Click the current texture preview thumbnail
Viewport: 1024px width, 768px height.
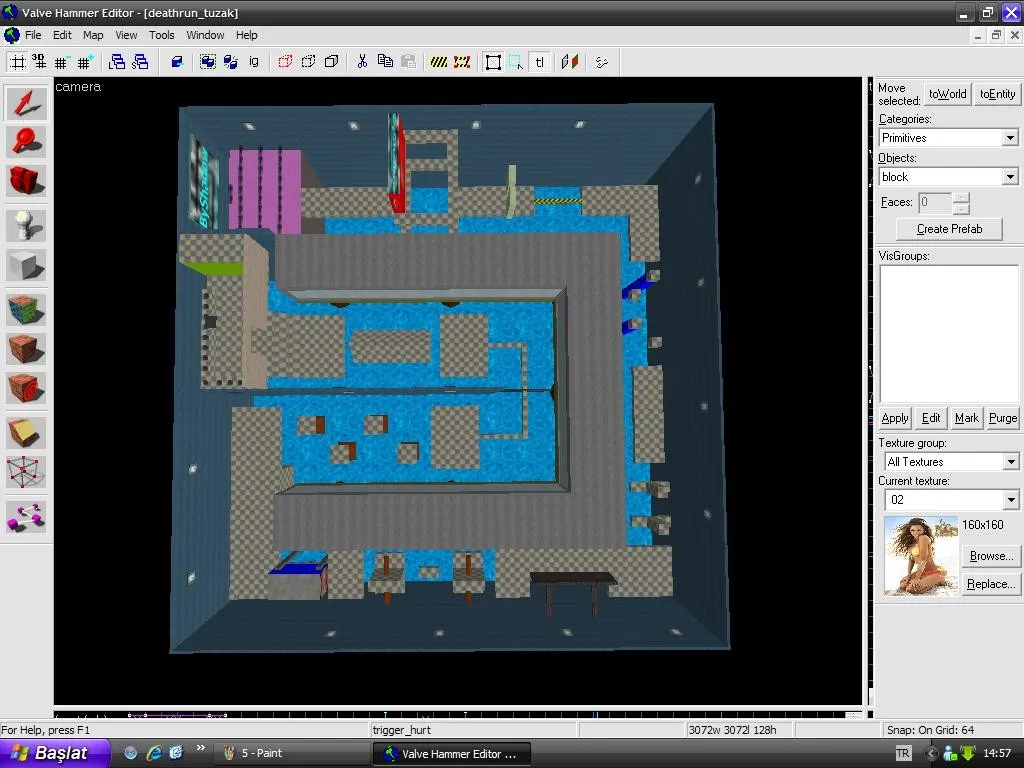(920, 556)
